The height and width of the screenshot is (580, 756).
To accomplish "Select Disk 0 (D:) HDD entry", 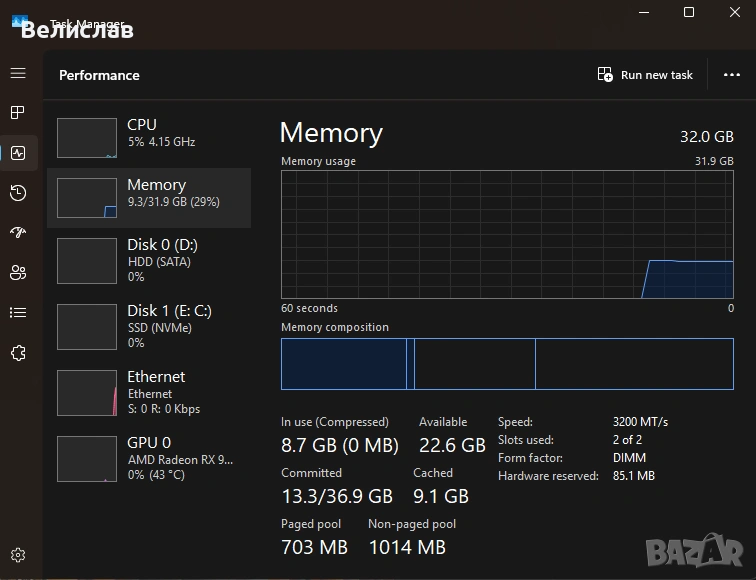I will [x=148, y=260].
